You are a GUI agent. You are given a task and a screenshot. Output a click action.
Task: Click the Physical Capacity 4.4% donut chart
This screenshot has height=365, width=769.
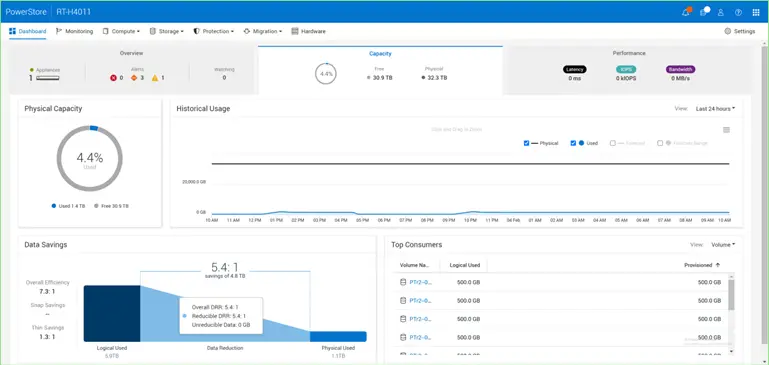pos(90,158)
